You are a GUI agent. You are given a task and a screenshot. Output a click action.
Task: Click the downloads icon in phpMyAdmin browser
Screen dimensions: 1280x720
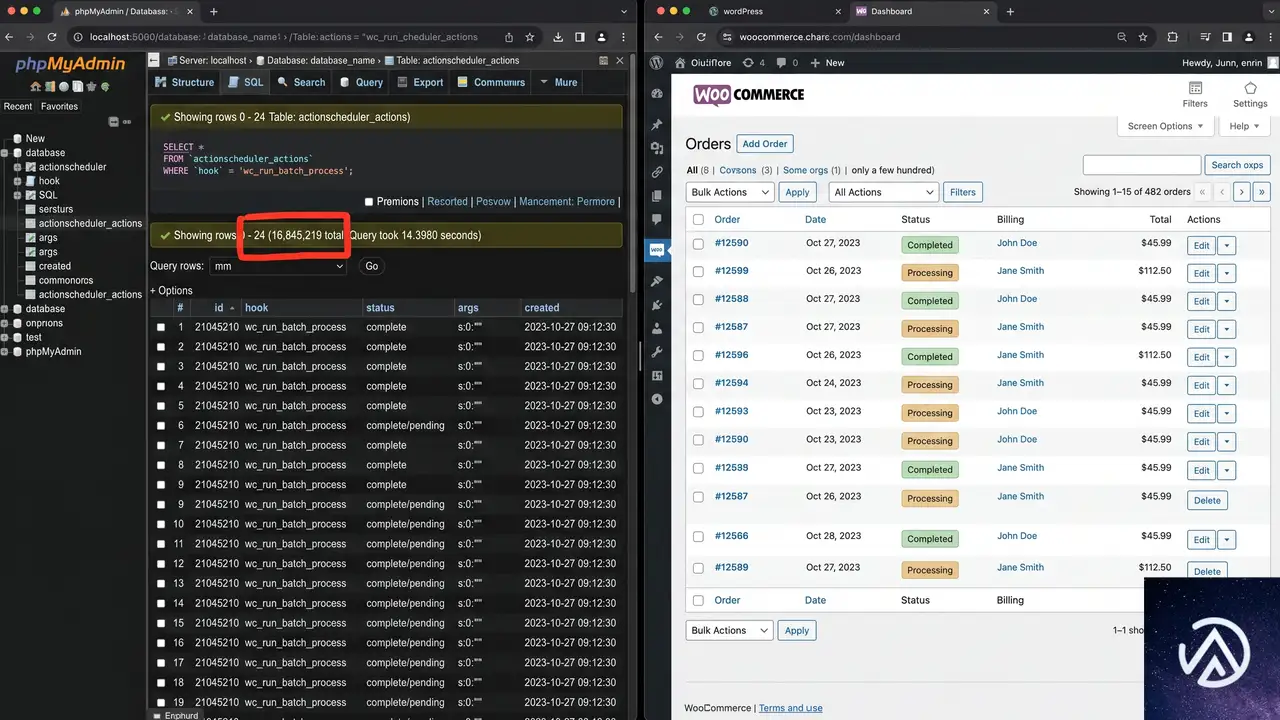pyautogui.click(x=557, y=37)
